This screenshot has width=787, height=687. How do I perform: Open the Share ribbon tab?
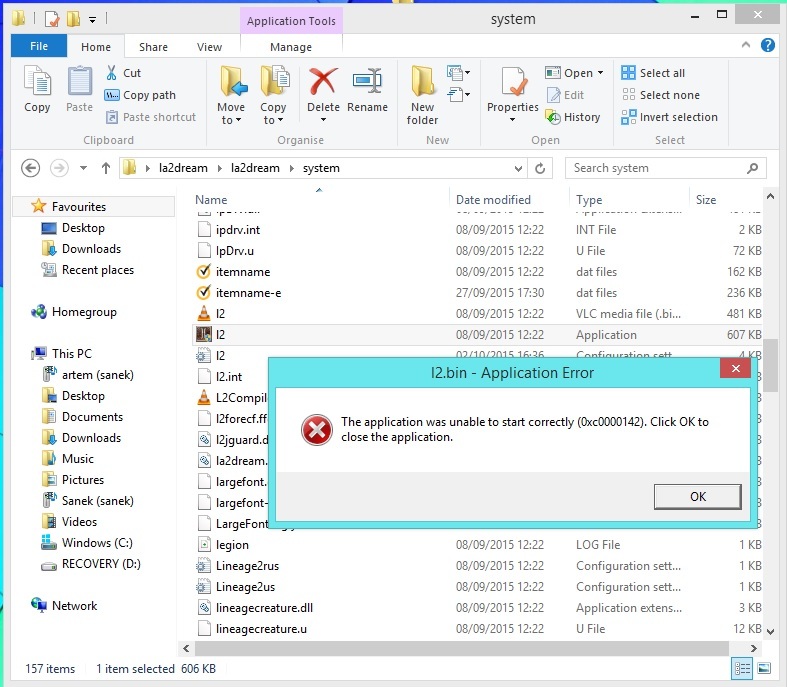[153, 47]
